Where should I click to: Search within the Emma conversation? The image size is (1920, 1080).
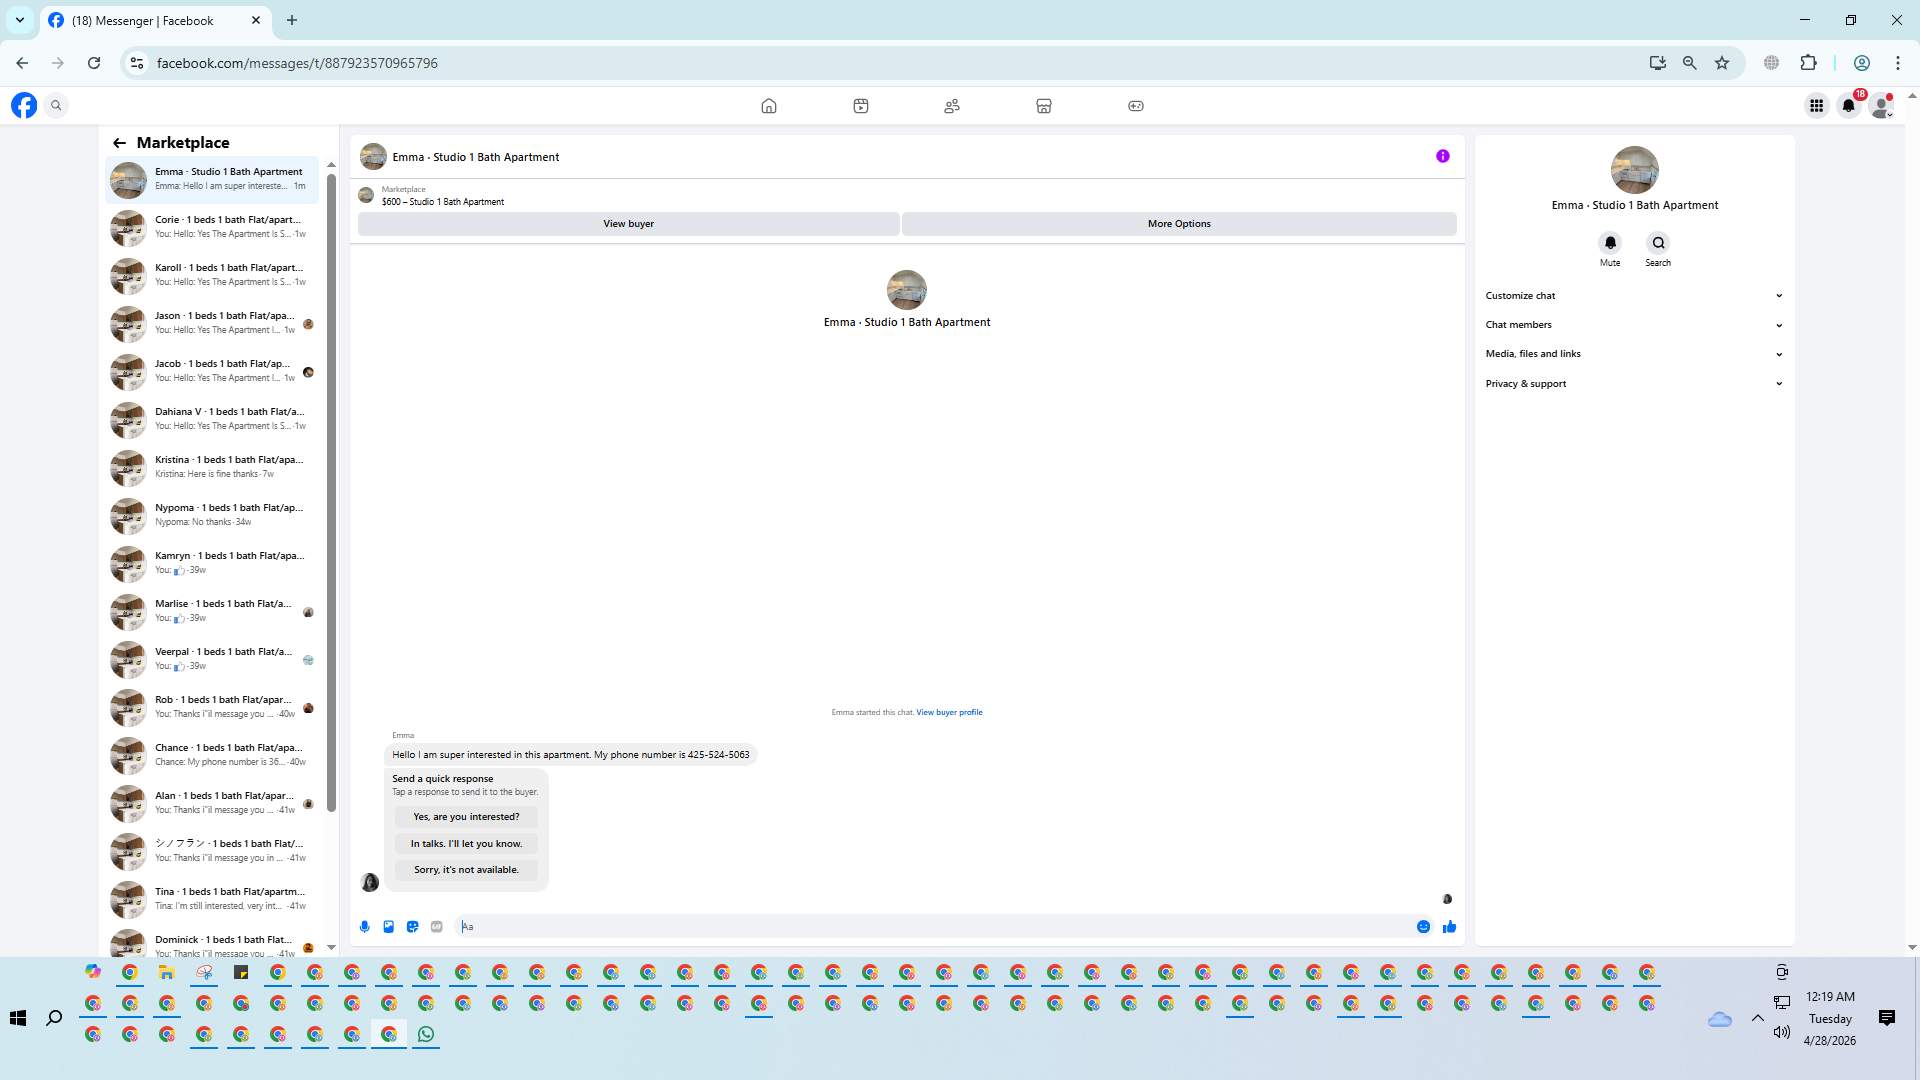(1658, 243)
